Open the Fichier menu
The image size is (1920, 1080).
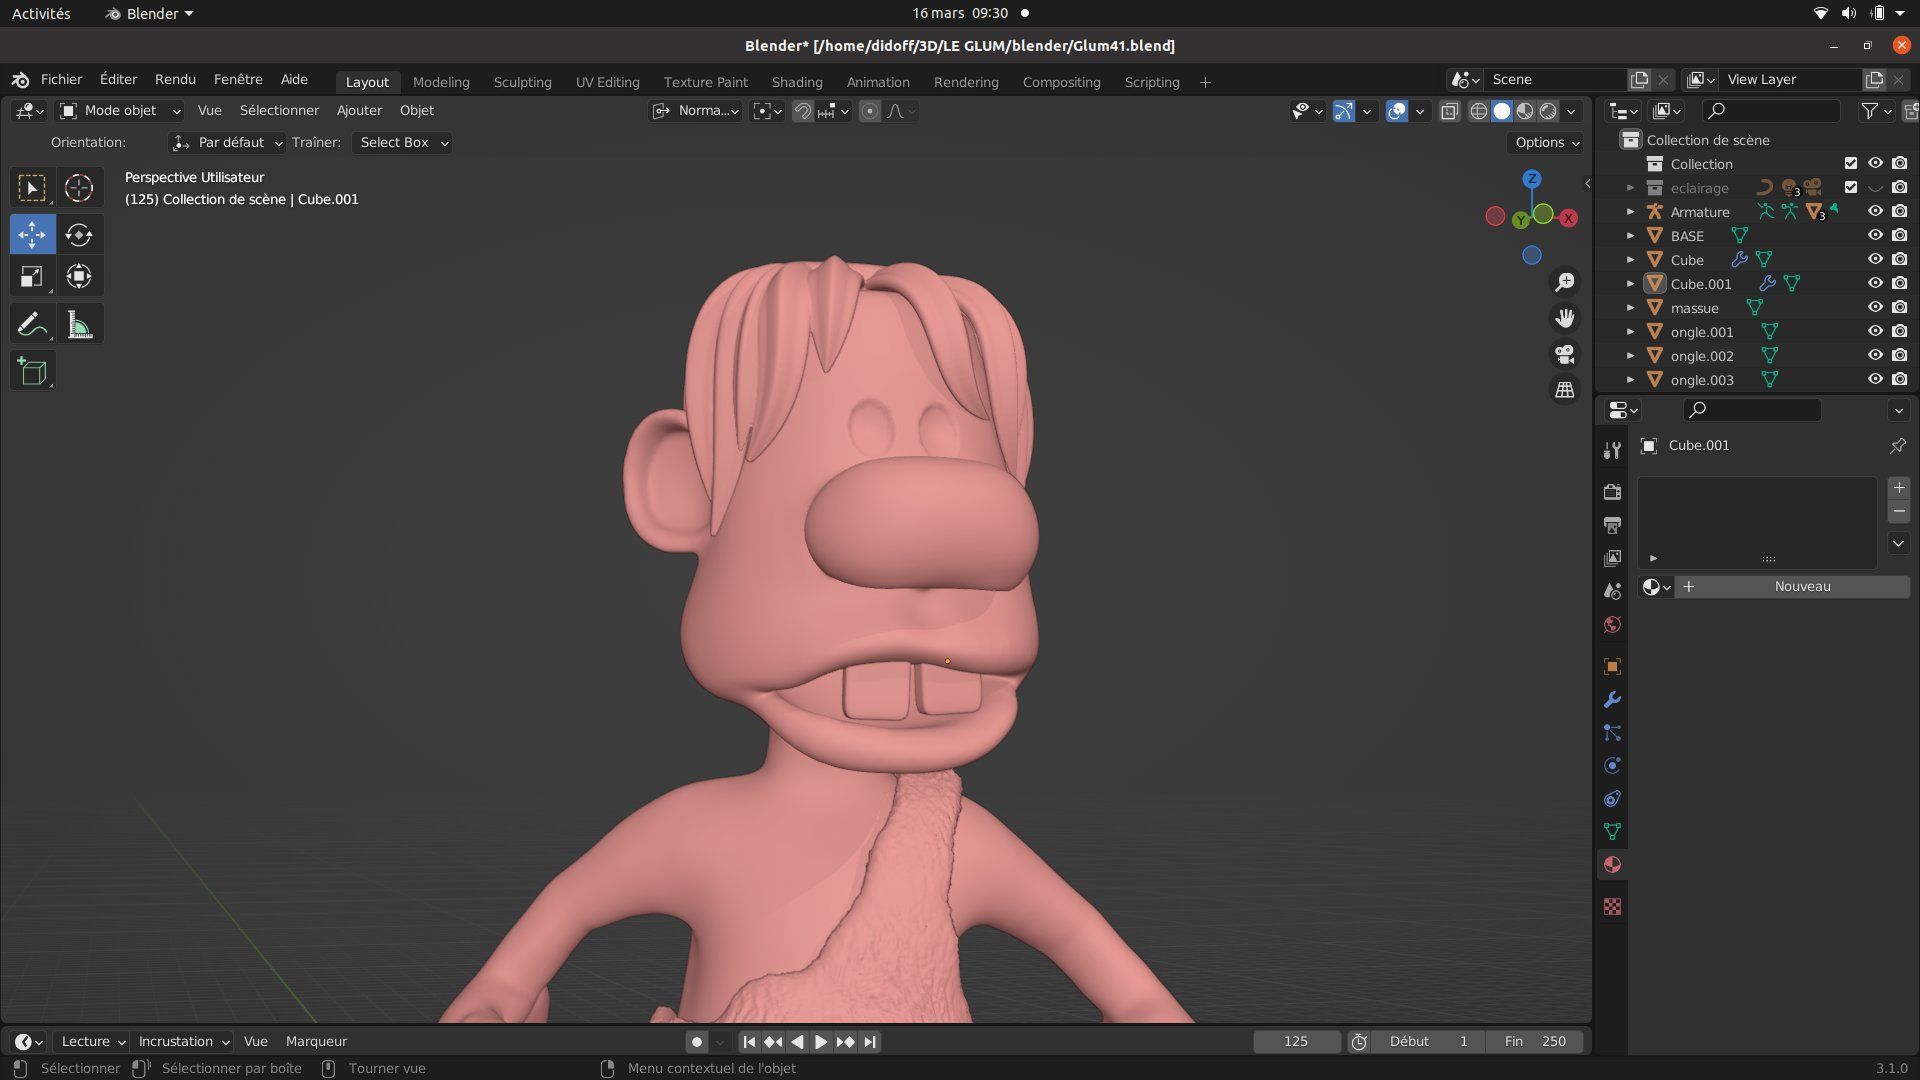click(x=61, y=80)
